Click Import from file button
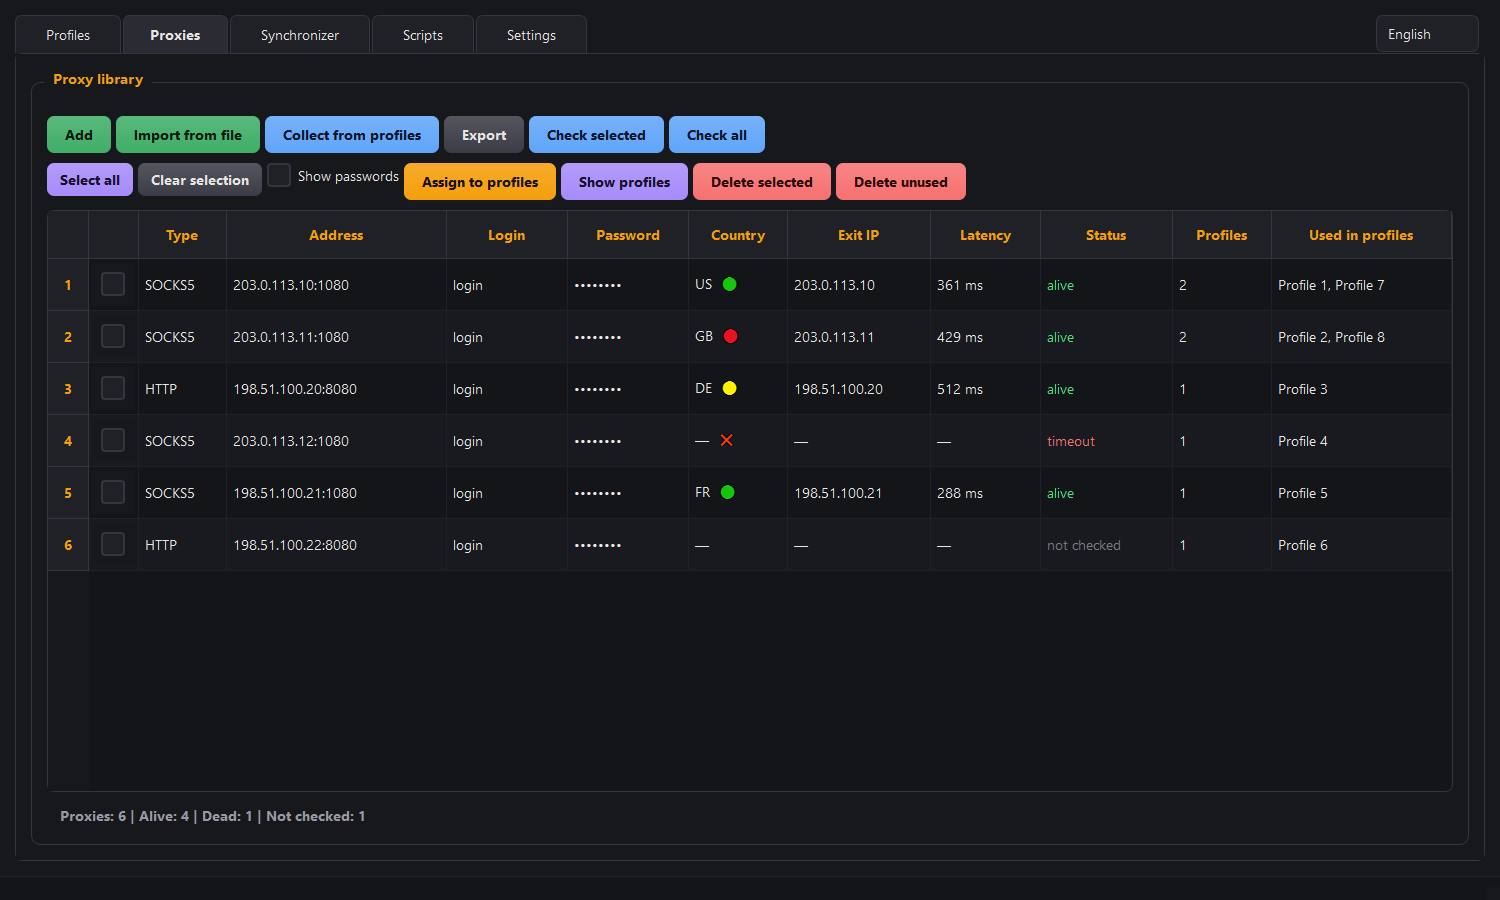Image resolution: width=1500 pixels, height=900 pixels. 188,135
